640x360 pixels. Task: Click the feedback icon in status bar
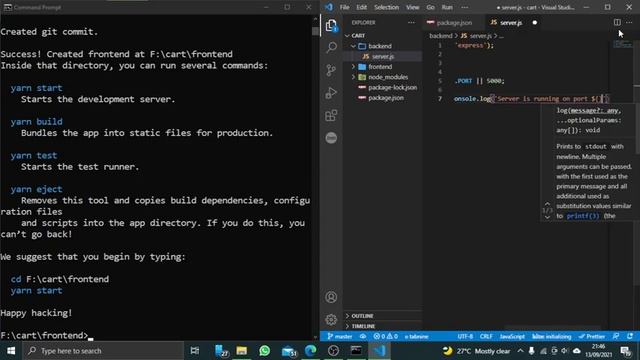pos(616,336)
